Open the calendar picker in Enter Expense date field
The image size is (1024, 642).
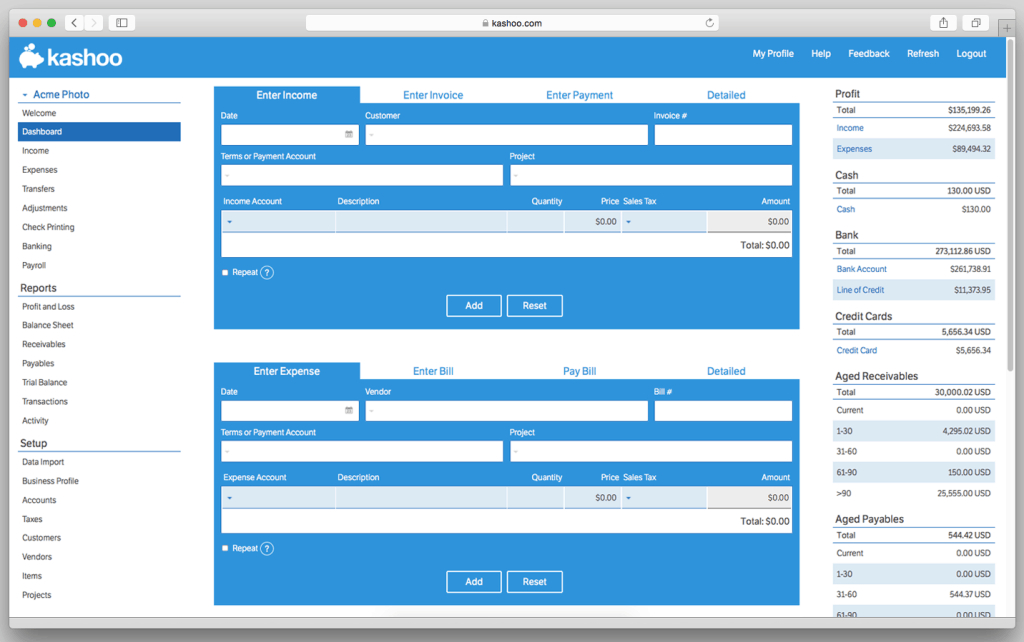[x=348, y=410]
